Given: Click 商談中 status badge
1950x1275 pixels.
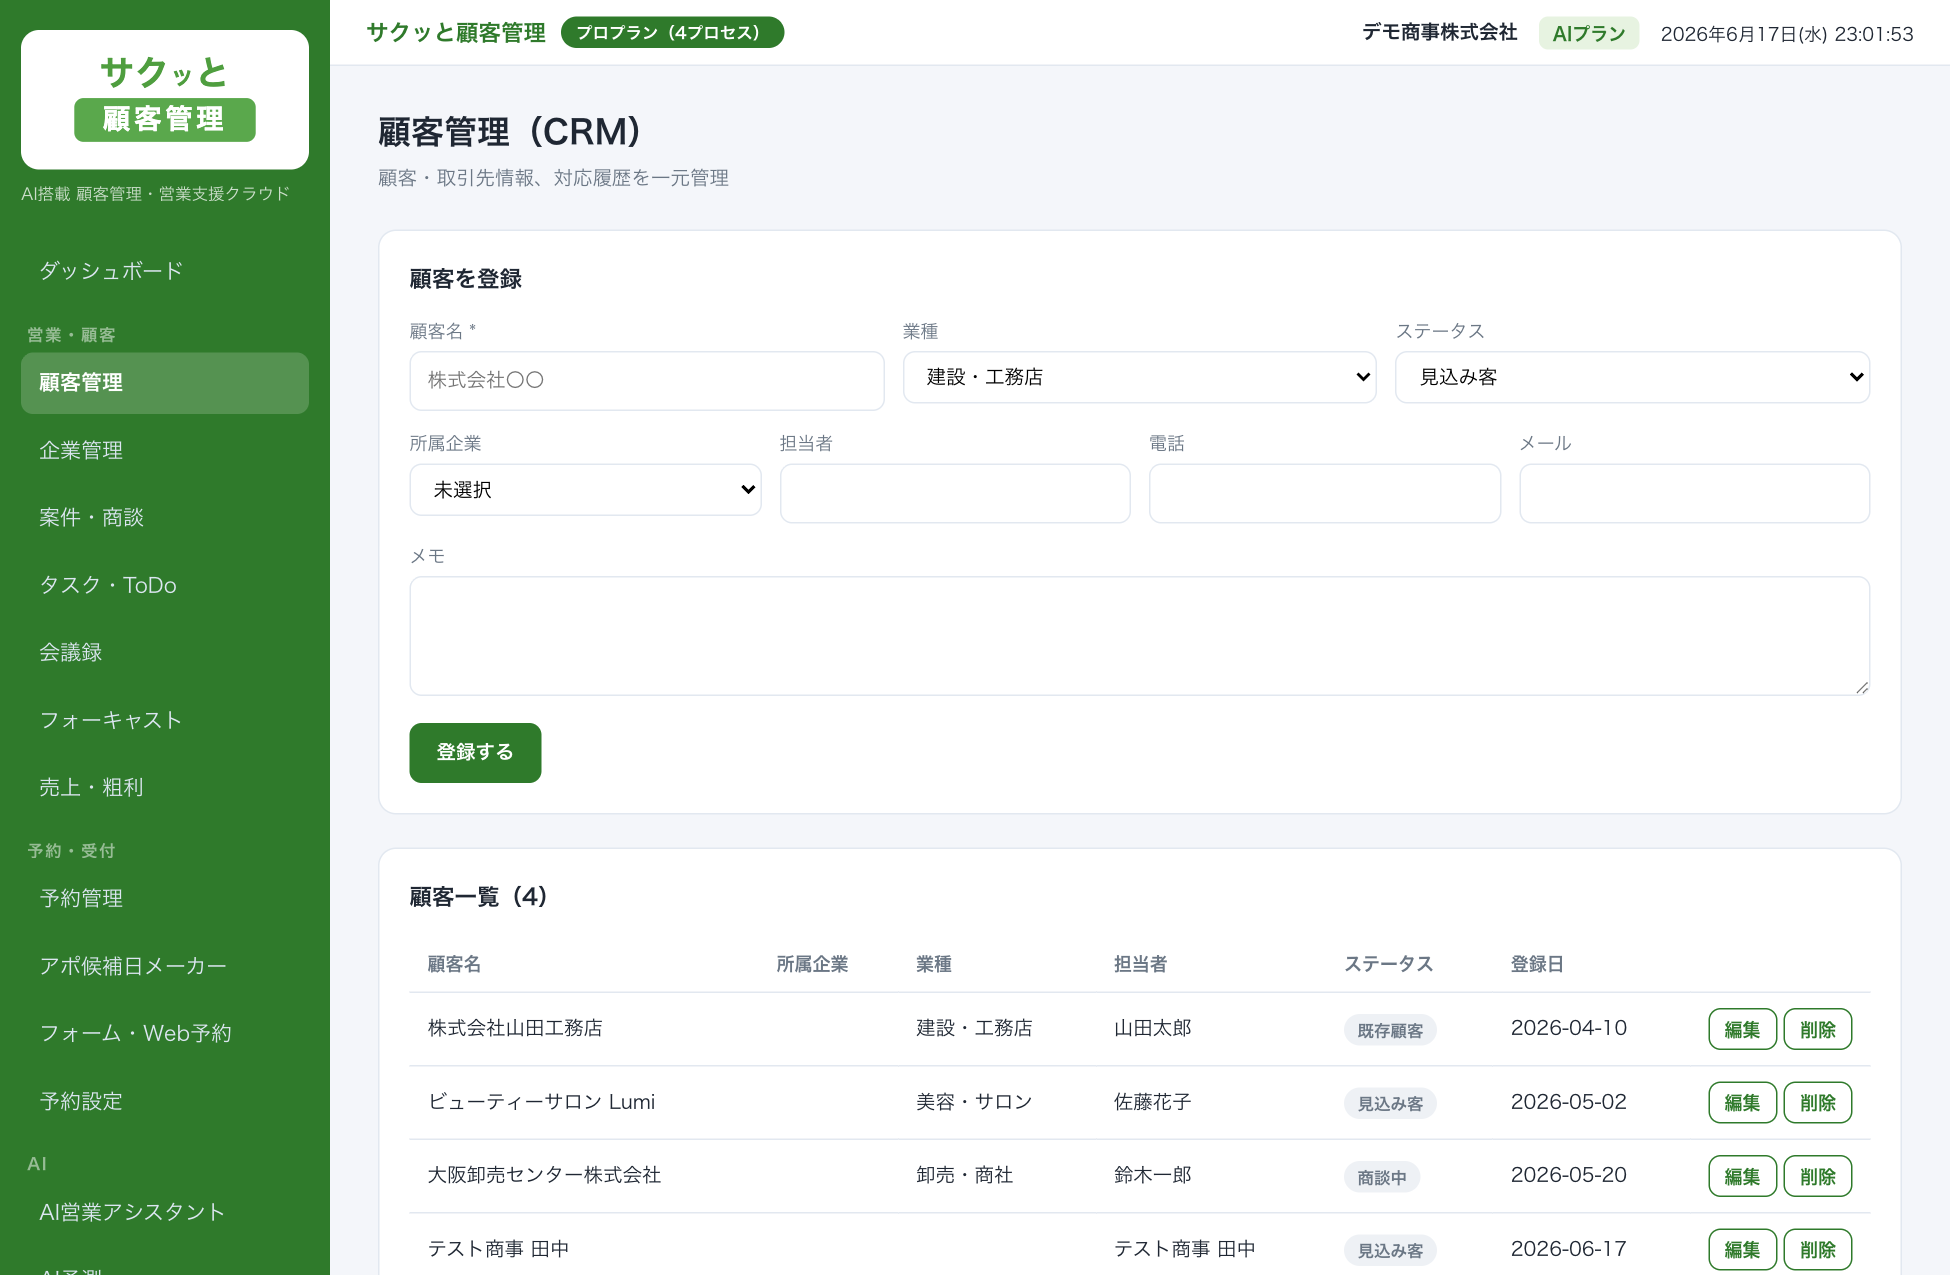Looking at the screenshot, I should click(1382, 1177).
